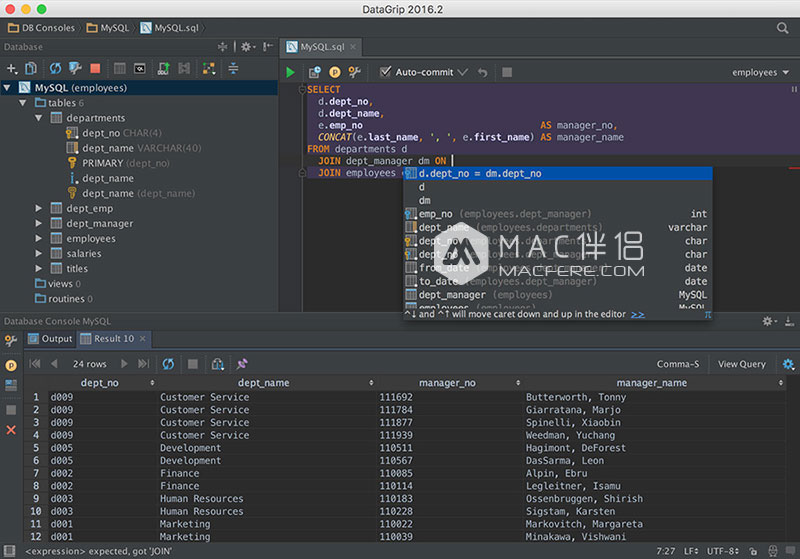Expand the employees table node
This screenshot has height=559, width=800.
39,238
